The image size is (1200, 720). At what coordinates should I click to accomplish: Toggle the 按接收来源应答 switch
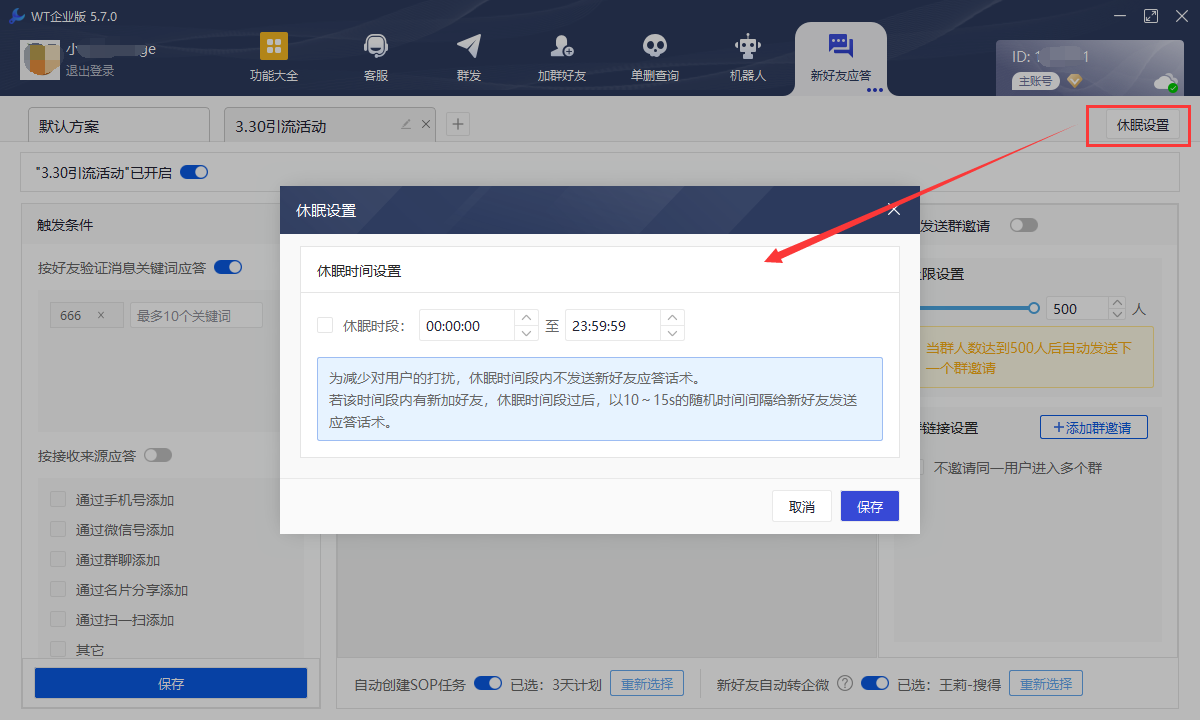tap(158, 455)
